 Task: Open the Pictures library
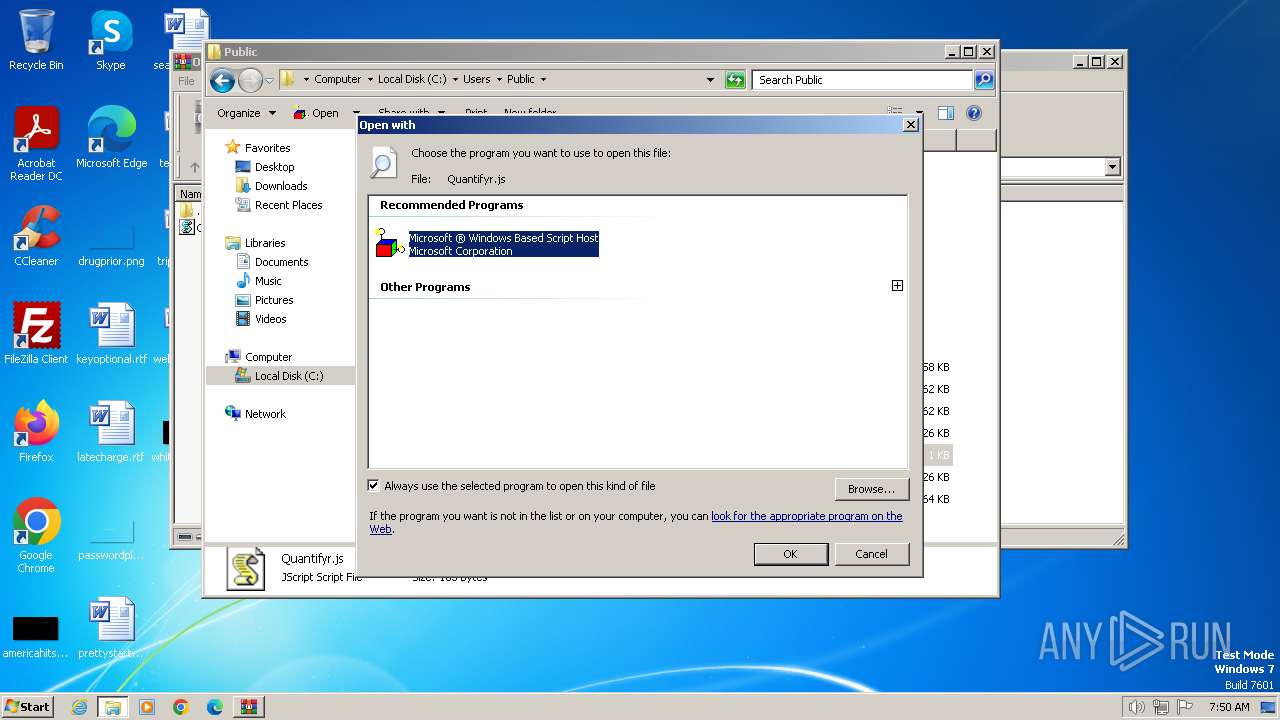pos(274,300)
